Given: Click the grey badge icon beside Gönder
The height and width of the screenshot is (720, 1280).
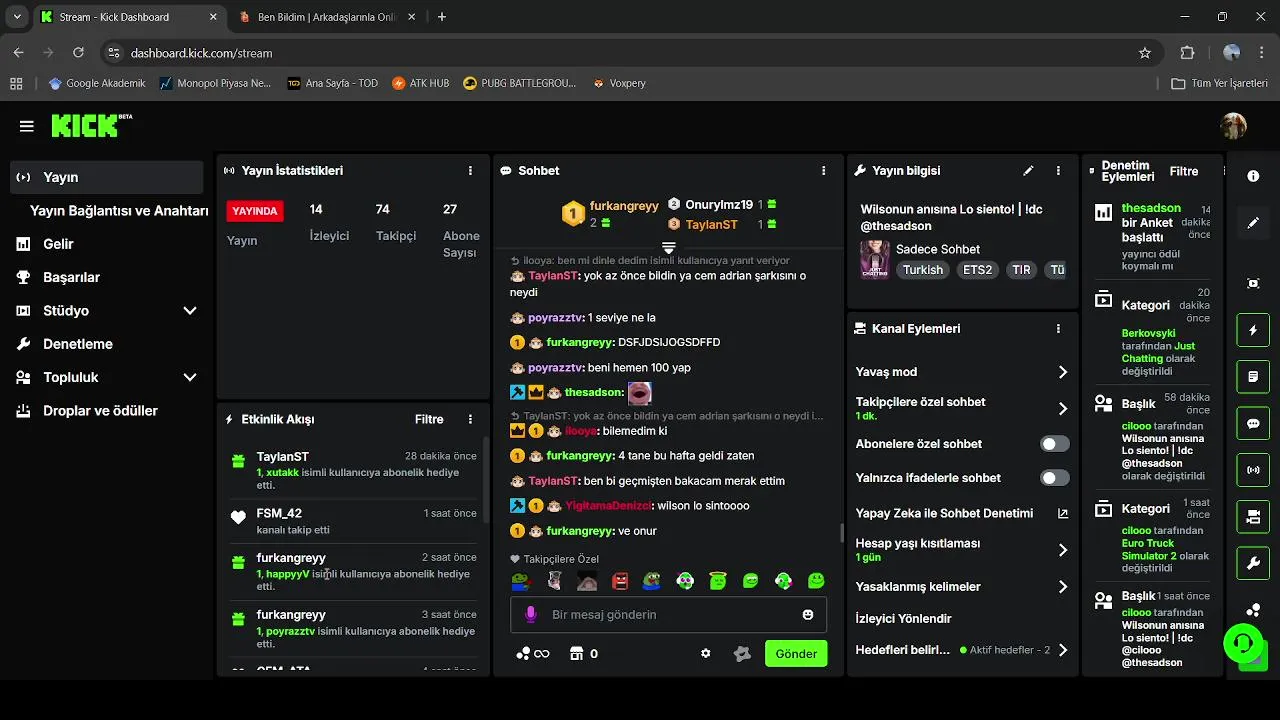Looking at the screenshot, I should 742,653.
